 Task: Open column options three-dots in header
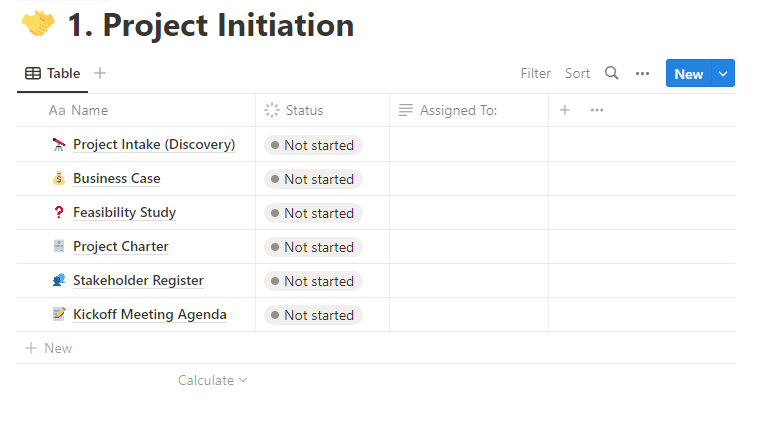597,110
